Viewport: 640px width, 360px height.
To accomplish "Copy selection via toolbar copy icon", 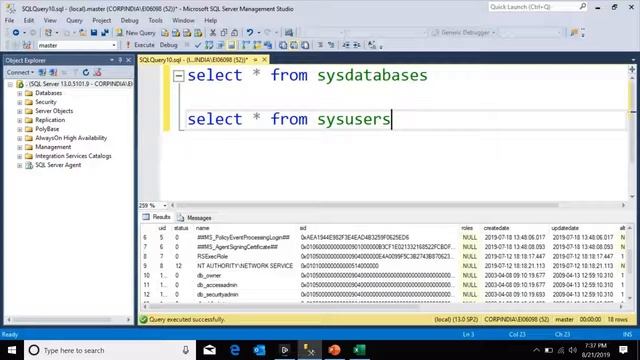I will (x=224, y=33).
